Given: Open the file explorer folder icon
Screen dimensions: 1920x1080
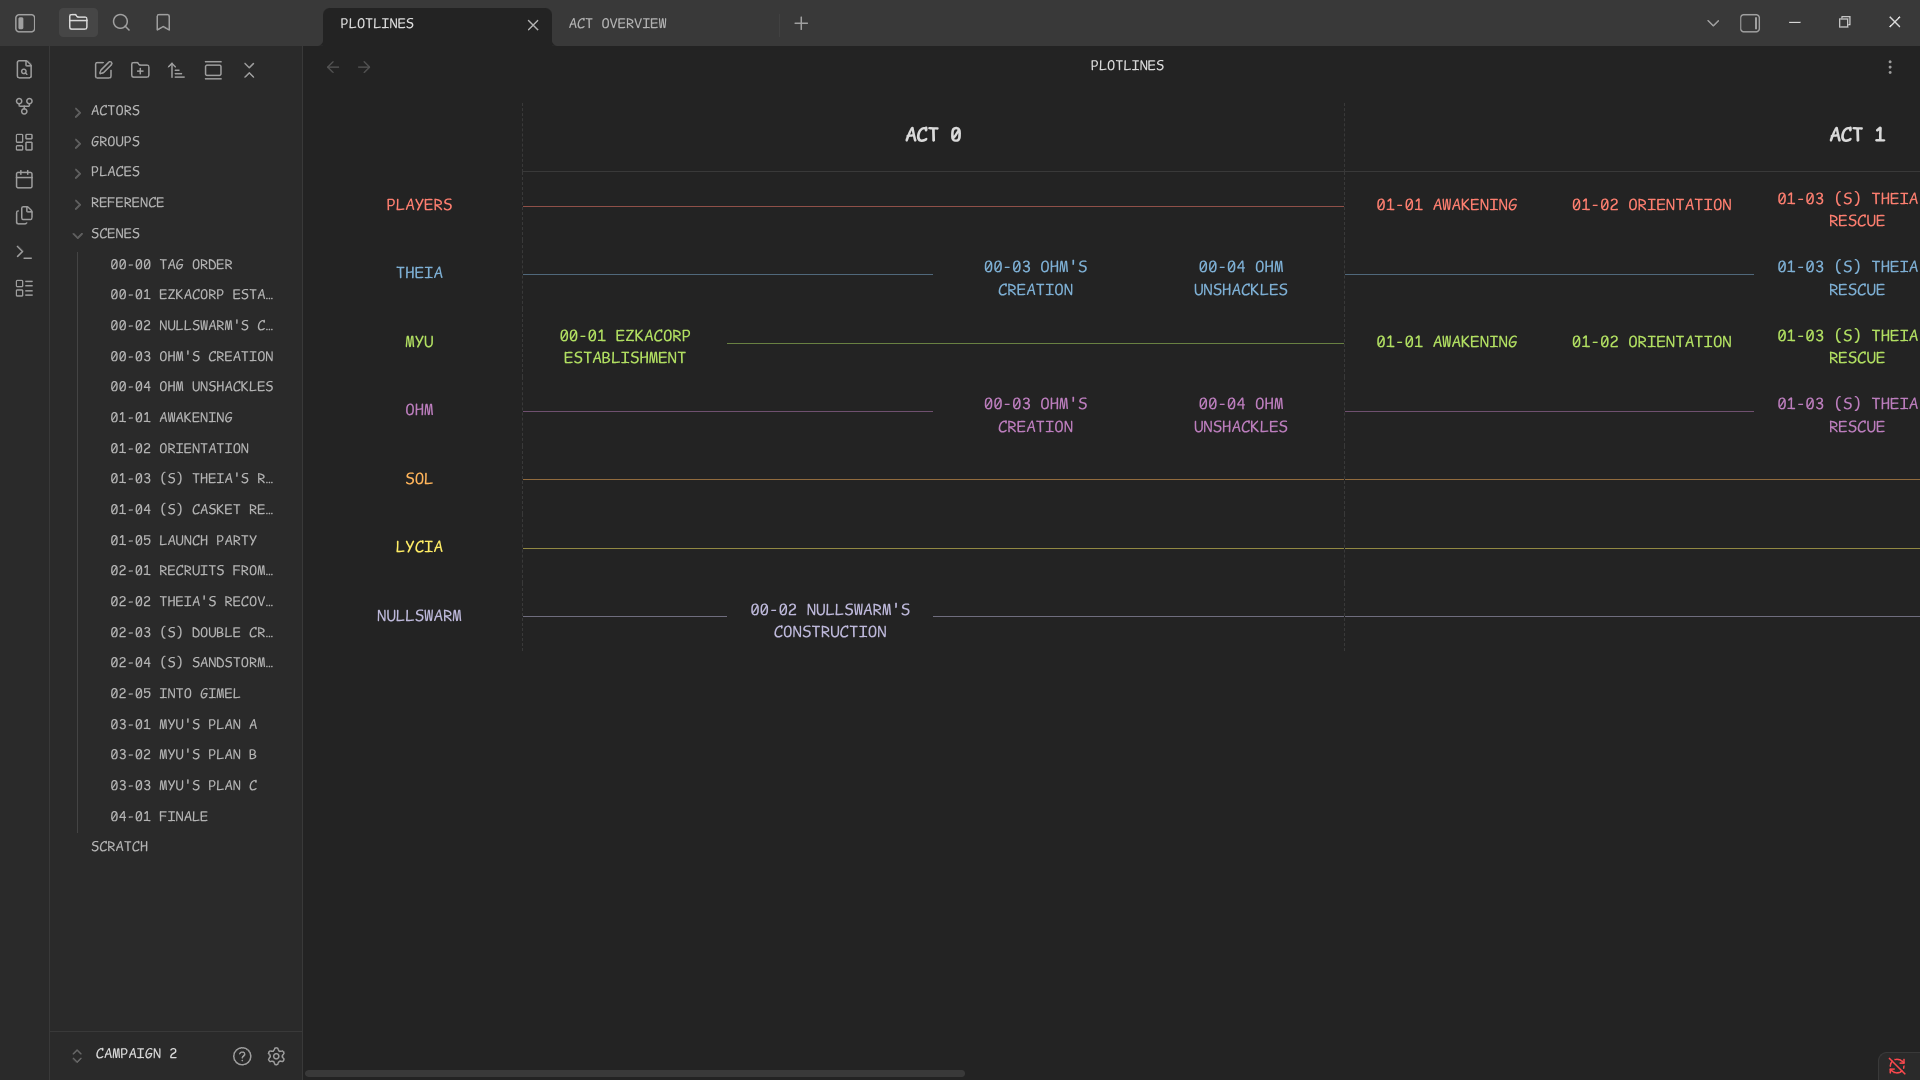Looking at the screenshot, I should point(78,22).
